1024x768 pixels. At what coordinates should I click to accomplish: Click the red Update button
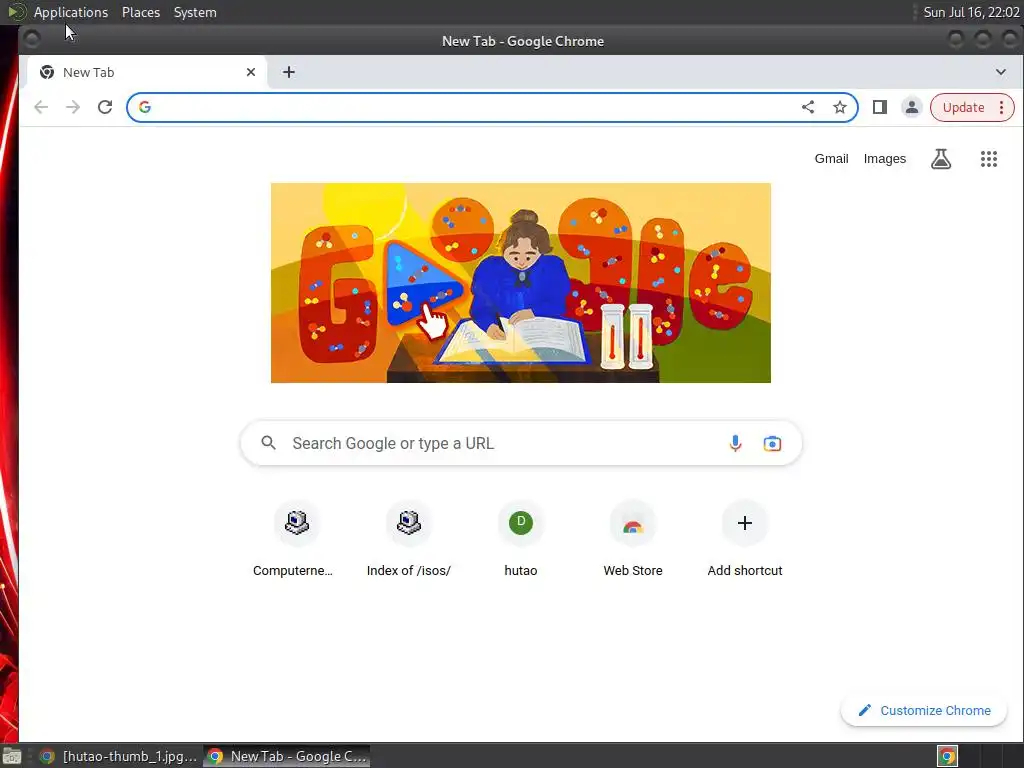click(963, 107)
